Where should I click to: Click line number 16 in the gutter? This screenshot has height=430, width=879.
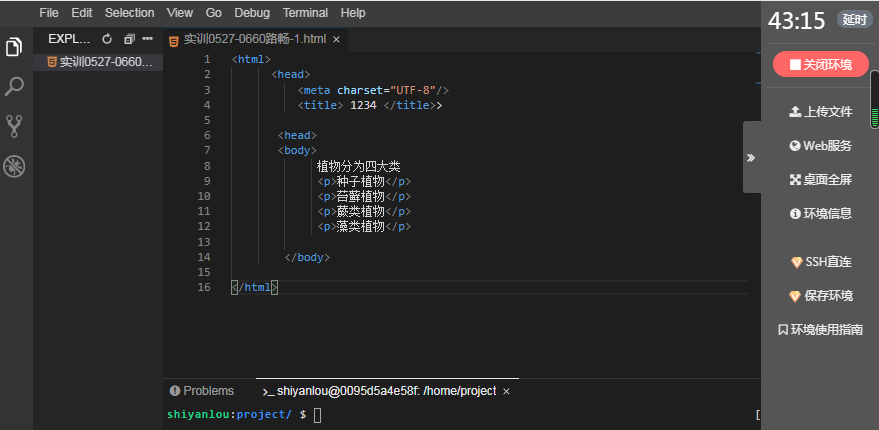tap(204, 287)
